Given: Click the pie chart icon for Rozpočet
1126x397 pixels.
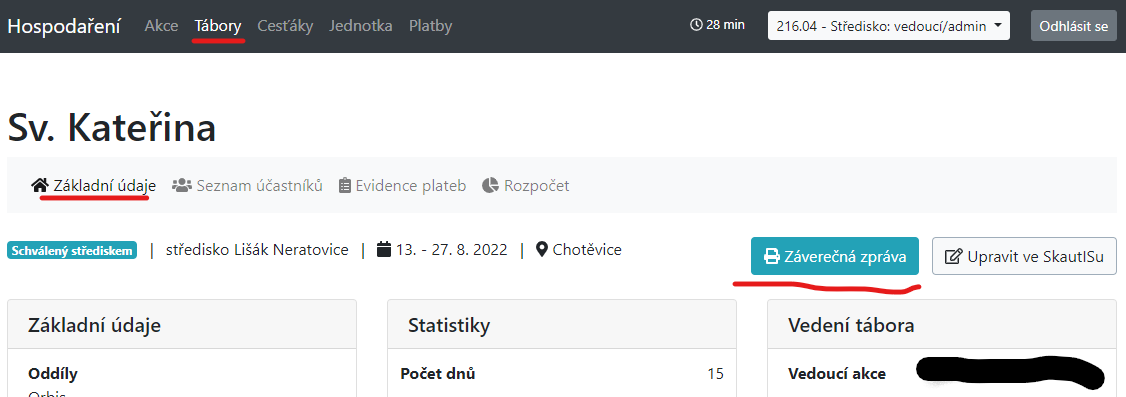Looking at the screenshot, I should (490, 185).
